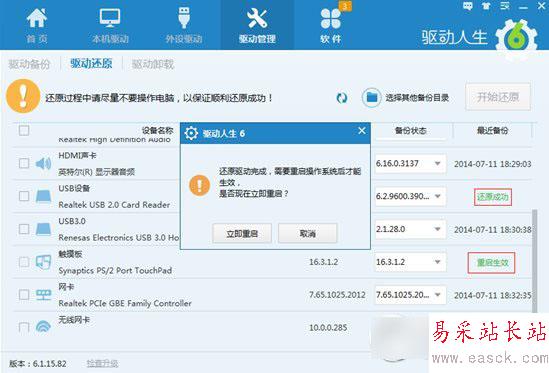Click the folder icon for backup directory
Viewport: 549px width, 373px height.
[371, 98]
